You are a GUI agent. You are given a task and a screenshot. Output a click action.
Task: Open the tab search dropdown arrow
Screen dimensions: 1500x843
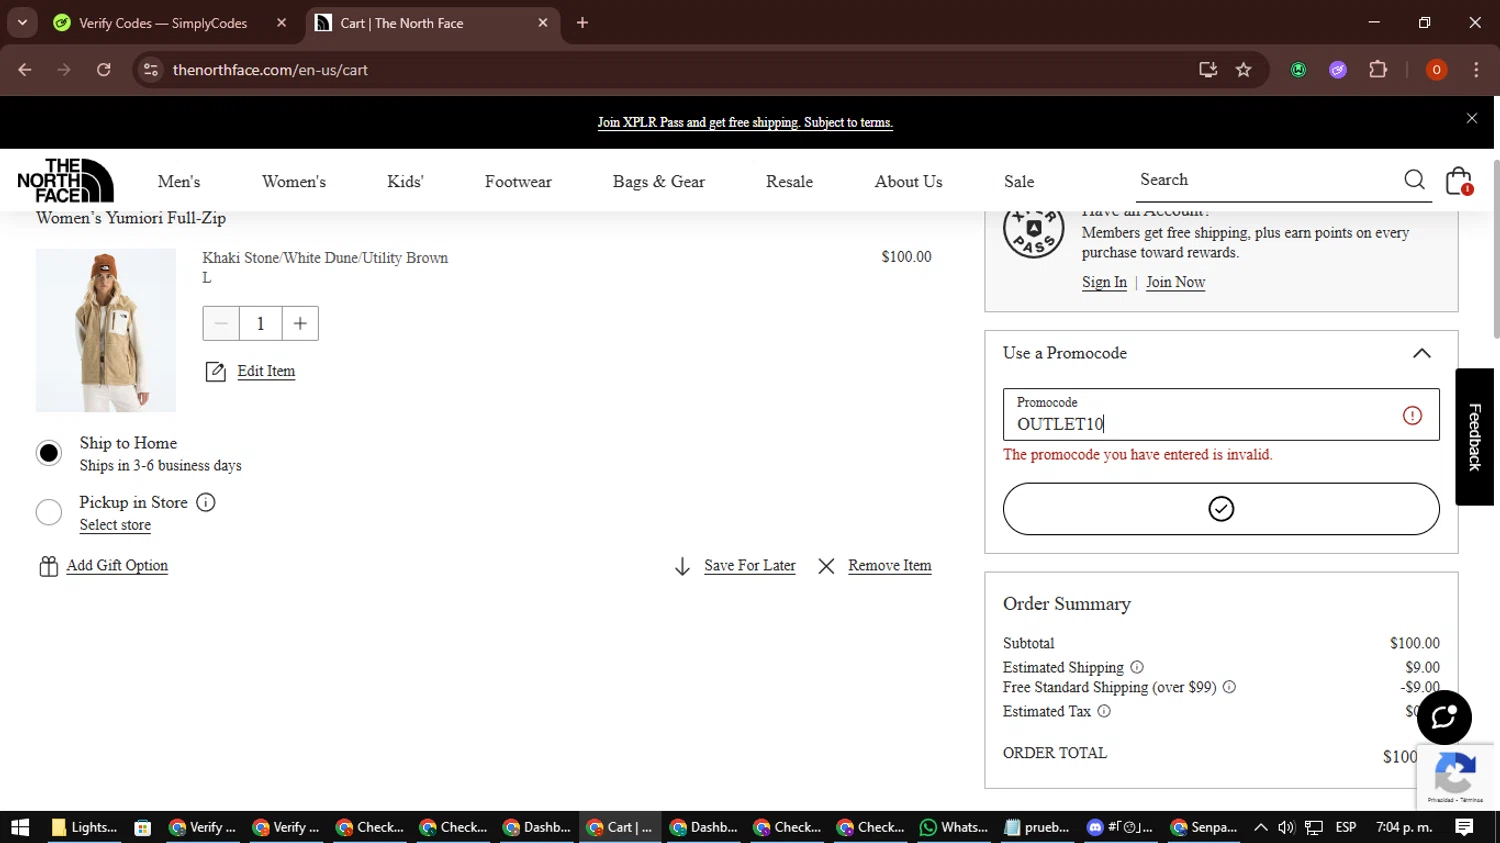(22, 22)
